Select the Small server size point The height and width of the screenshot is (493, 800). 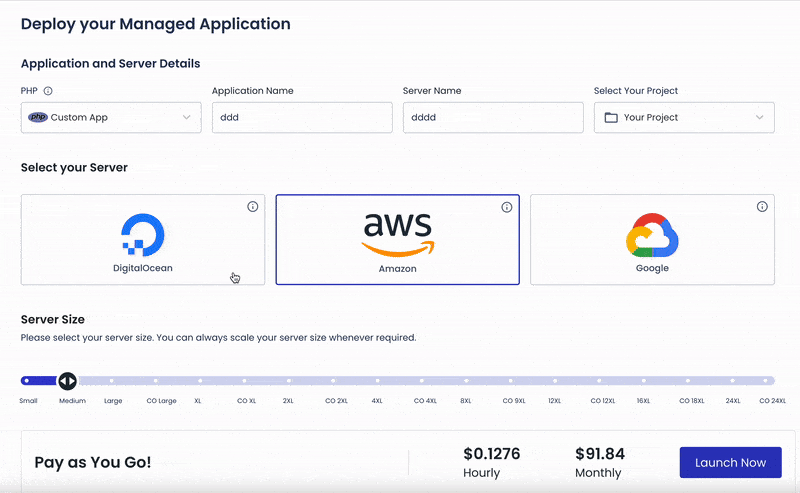click(27, 381)
